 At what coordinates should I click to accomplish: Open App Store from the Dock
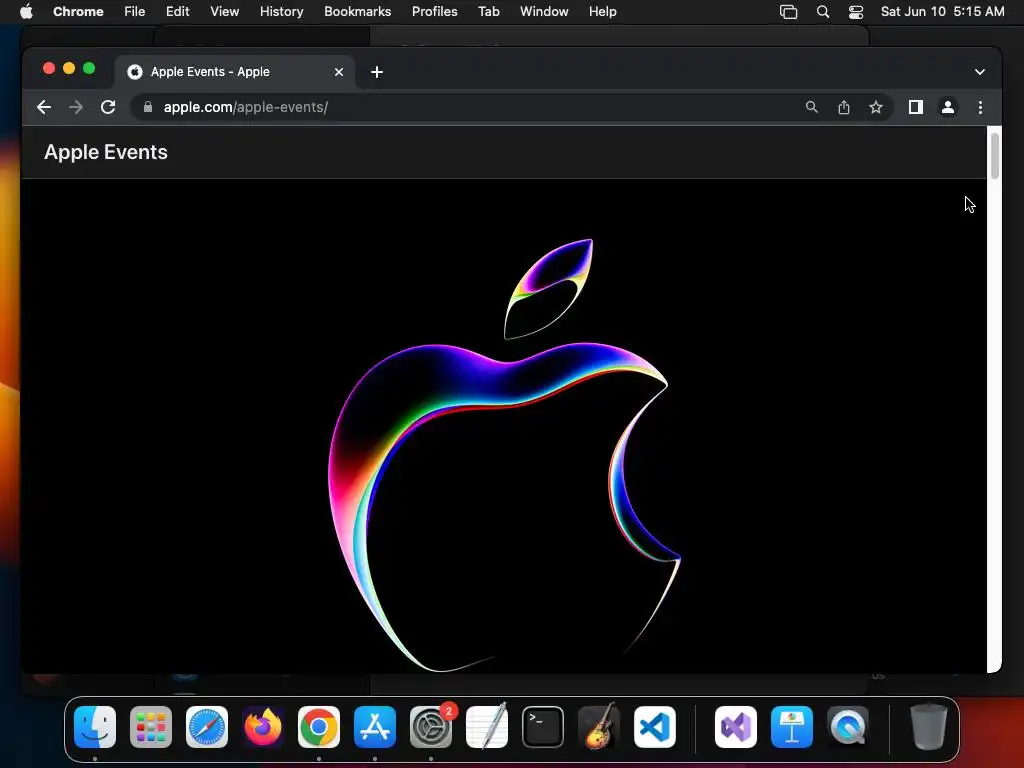[x=375, y=727]
